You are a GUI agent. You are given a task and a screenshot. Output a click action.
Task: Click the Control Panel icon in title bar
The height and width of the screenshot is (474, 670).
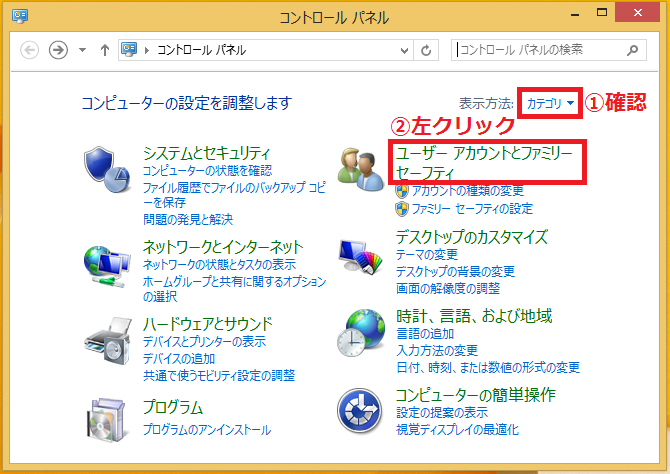pos(20,17)
